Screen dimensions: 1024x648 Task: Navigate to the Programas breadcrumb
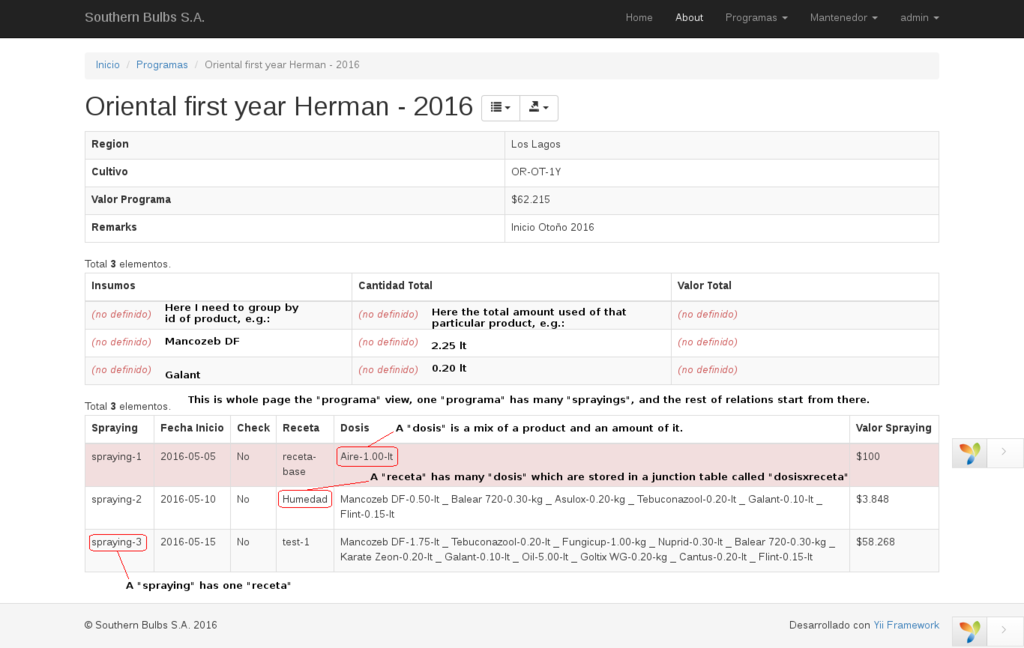(x=162, y=65)
